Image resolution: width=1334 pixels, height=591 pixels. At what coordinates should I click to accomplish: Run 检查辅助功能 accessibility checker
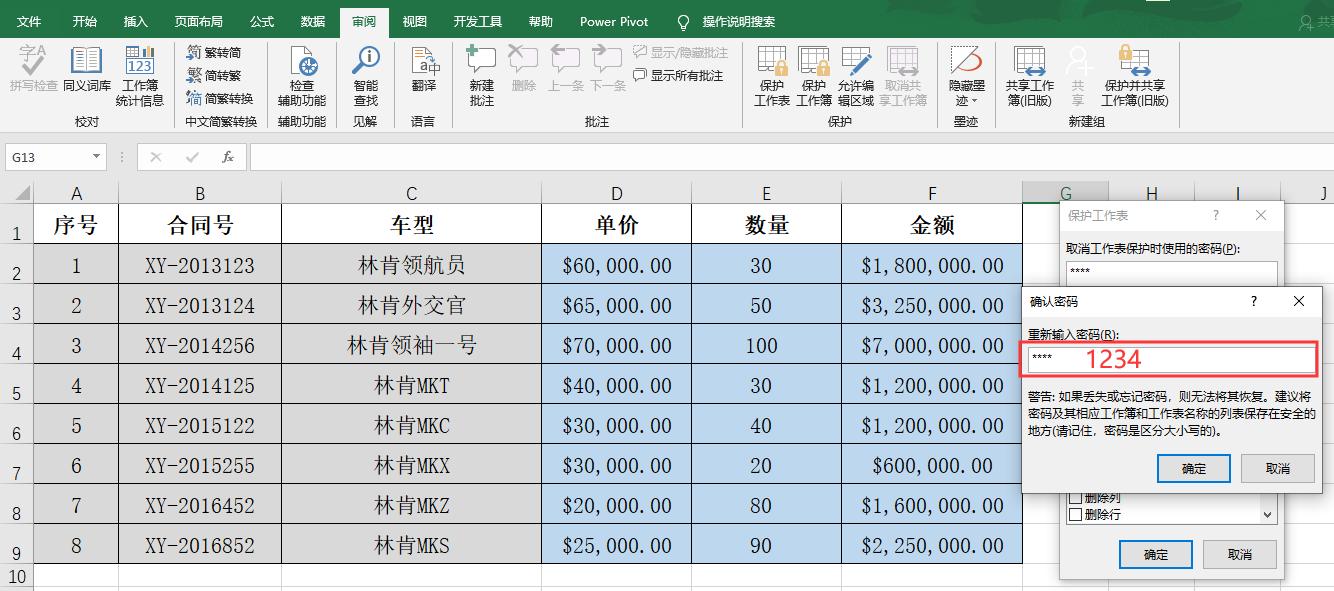[x=302, y=75]
